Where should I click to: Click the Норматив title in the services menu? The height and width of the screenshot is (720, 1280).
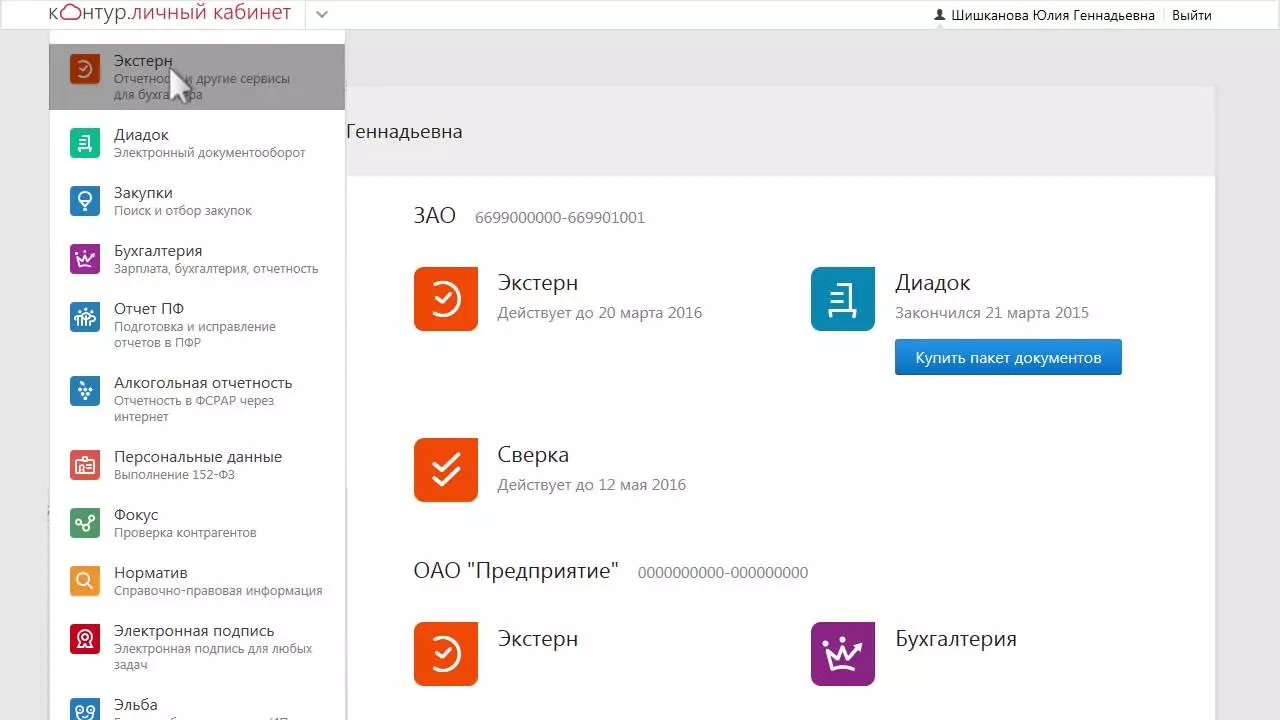click(151, 573)
